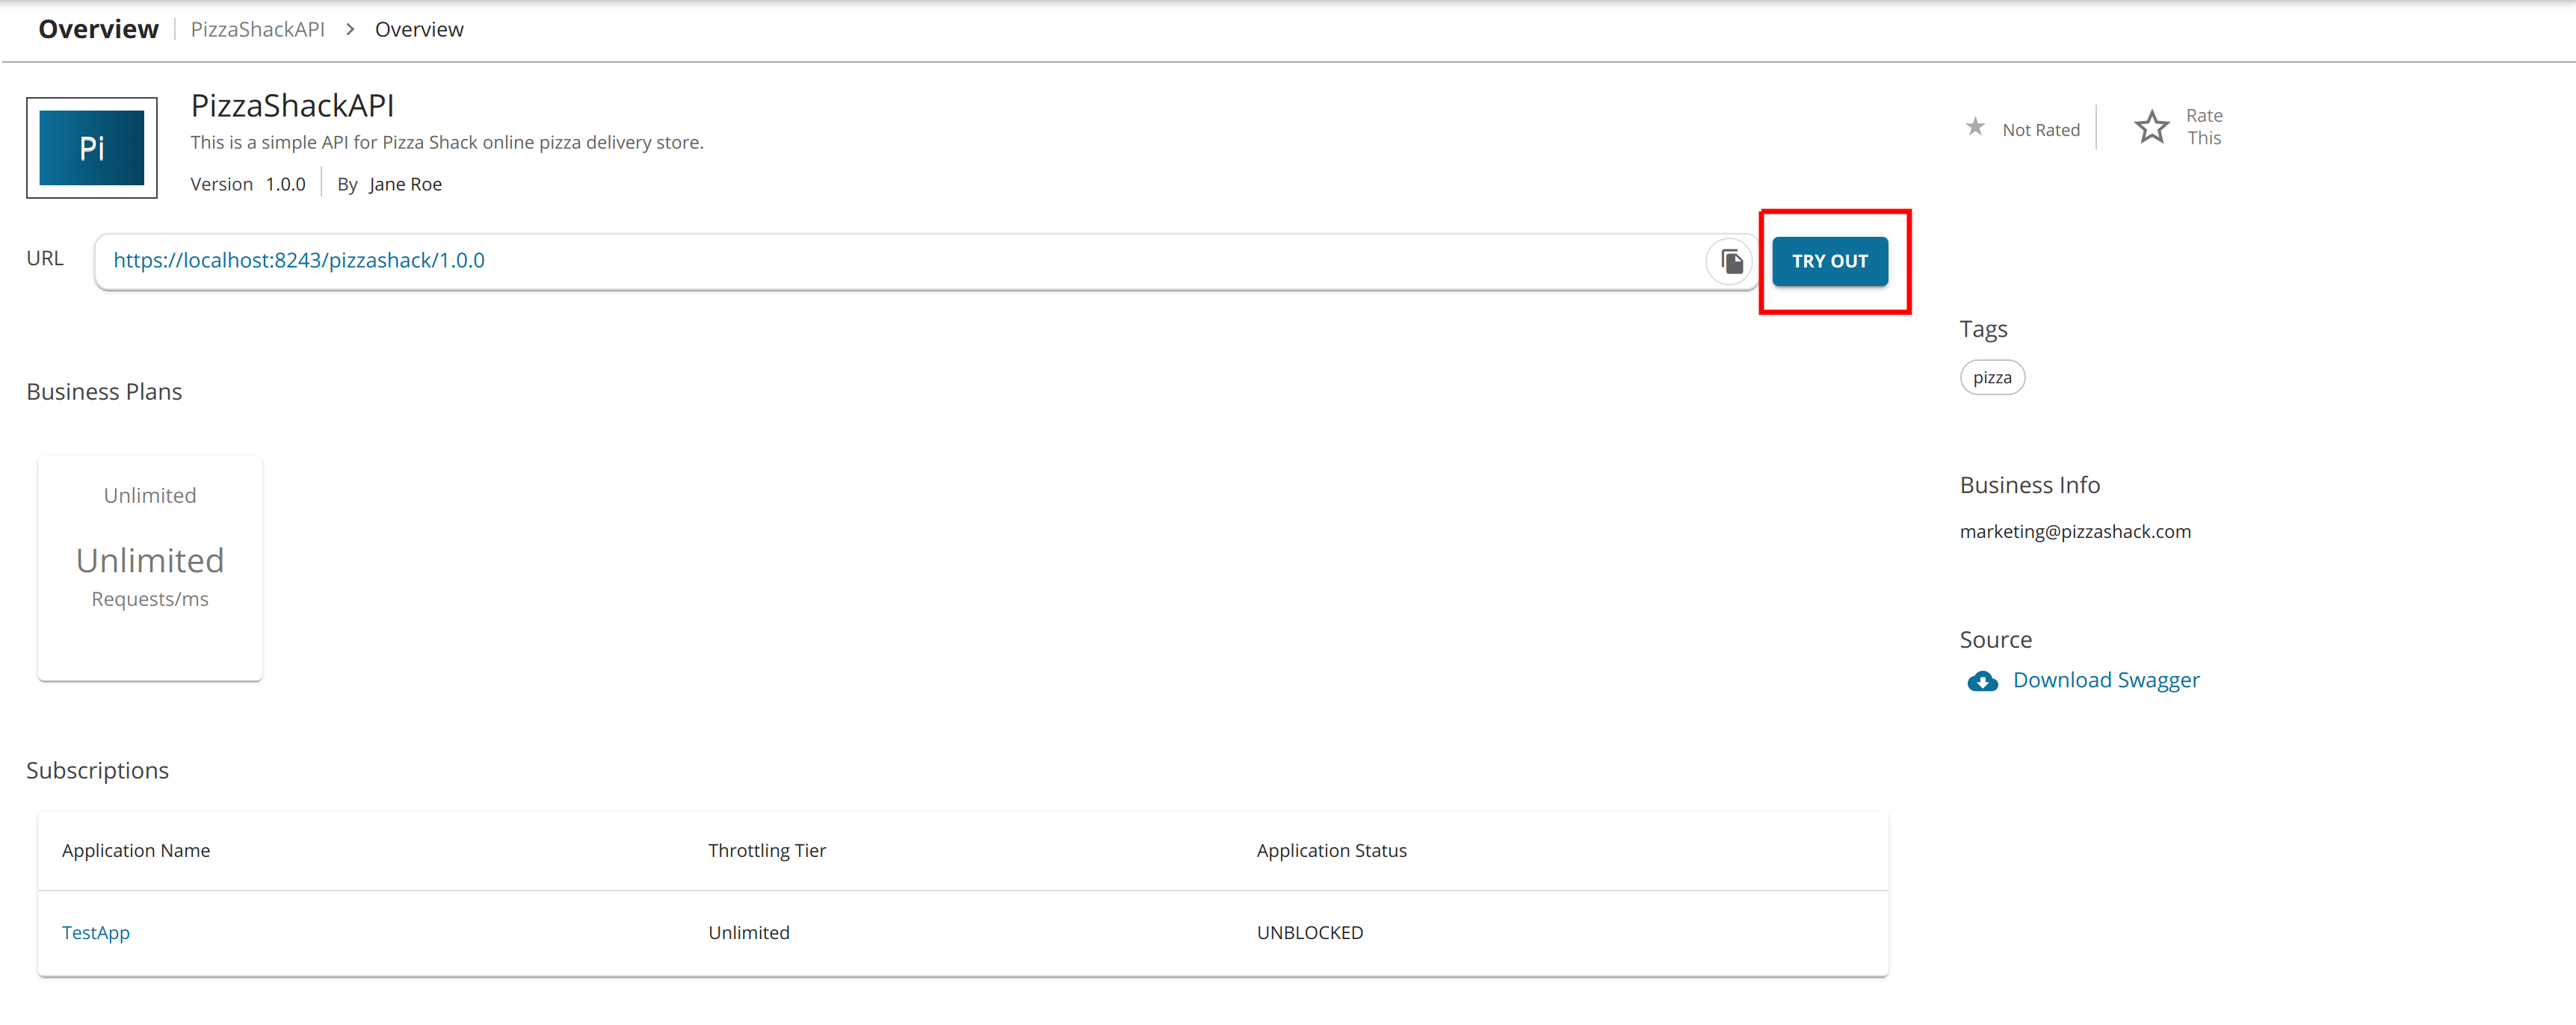Click the author name Jane Roe
This screenshot has width=2576, height=1025.
coord(405,185)
